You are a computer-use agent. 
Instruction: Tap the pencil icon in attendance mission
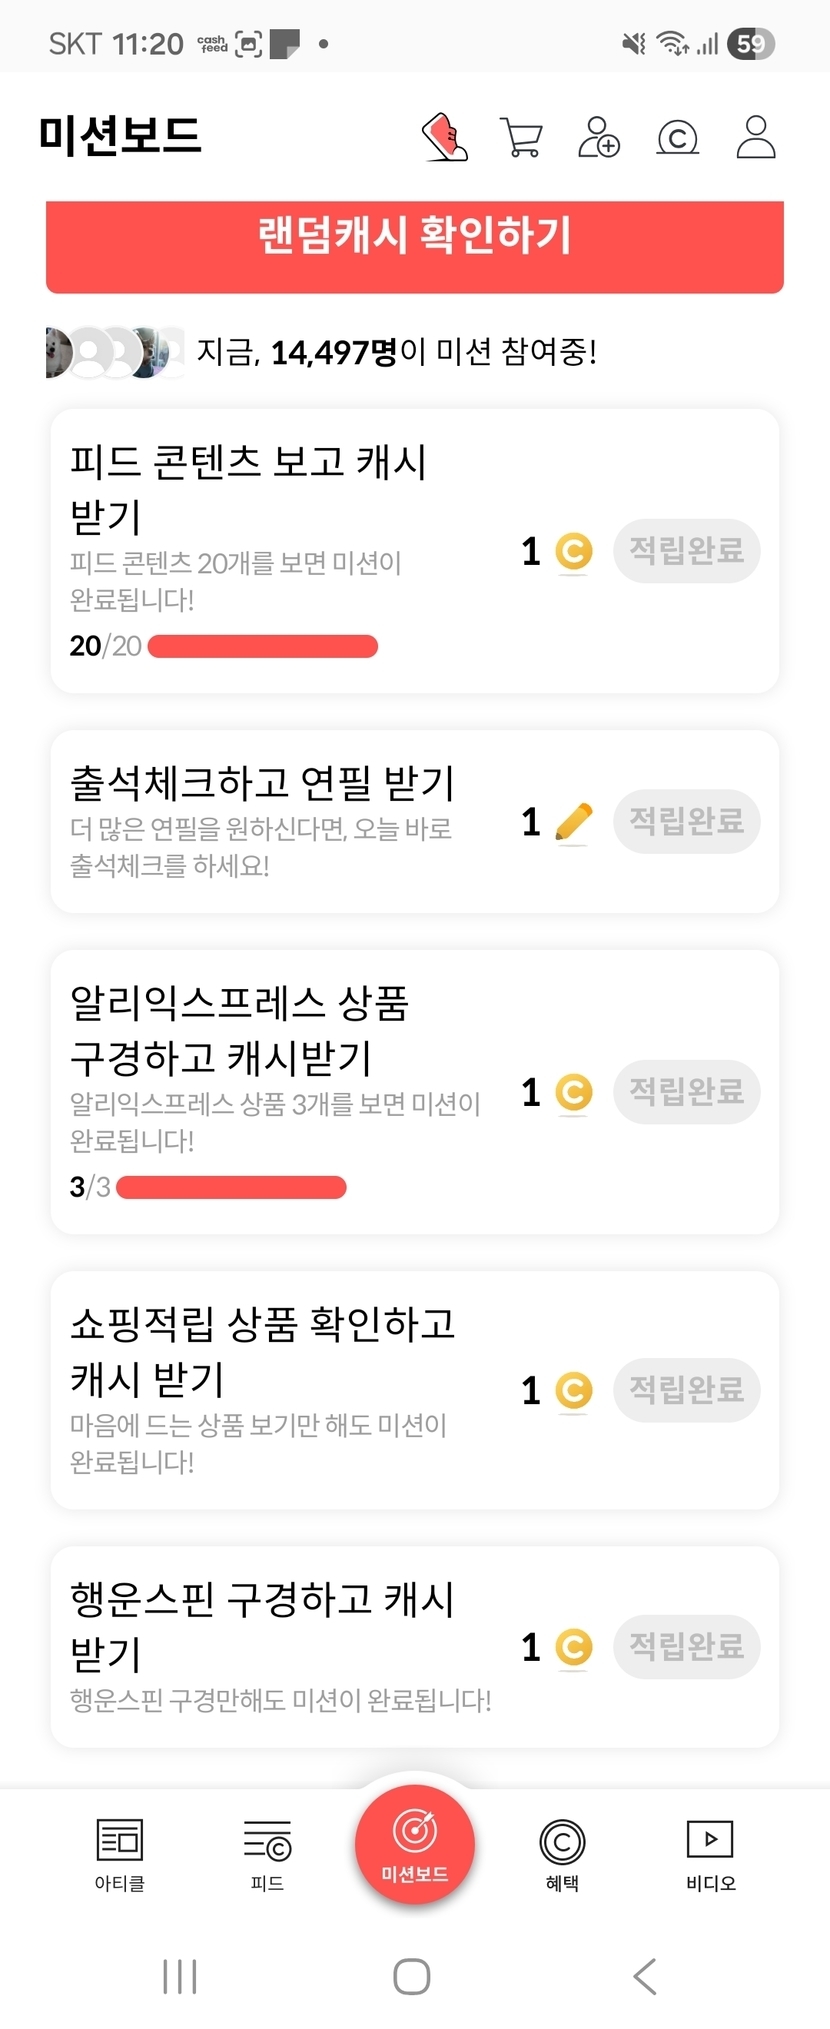point(573,823)
